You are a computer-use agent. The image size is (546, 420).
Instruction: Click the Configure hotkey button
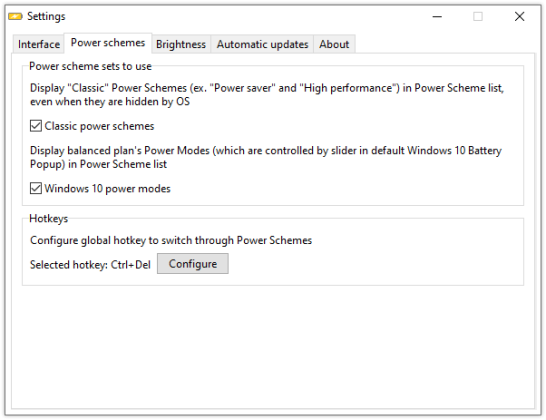pos(193,264)
